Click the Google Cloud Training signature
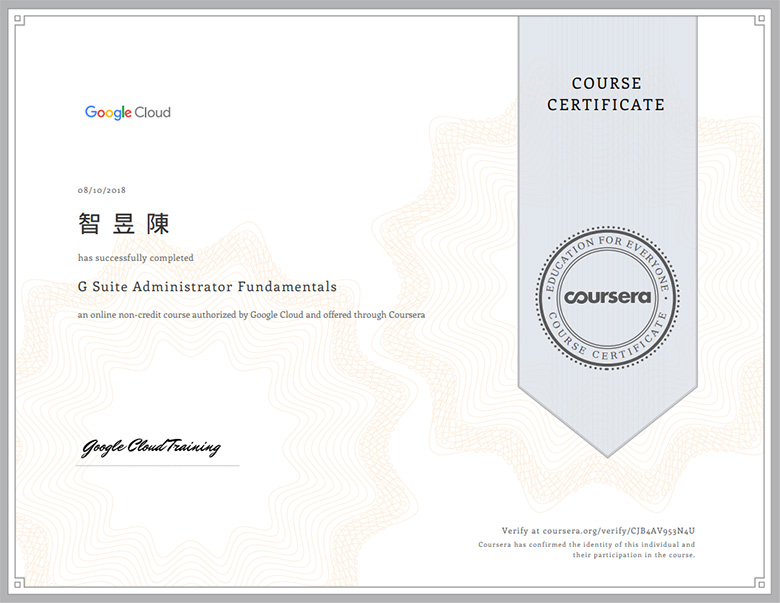The image size is (780, 603). (150, 447)
